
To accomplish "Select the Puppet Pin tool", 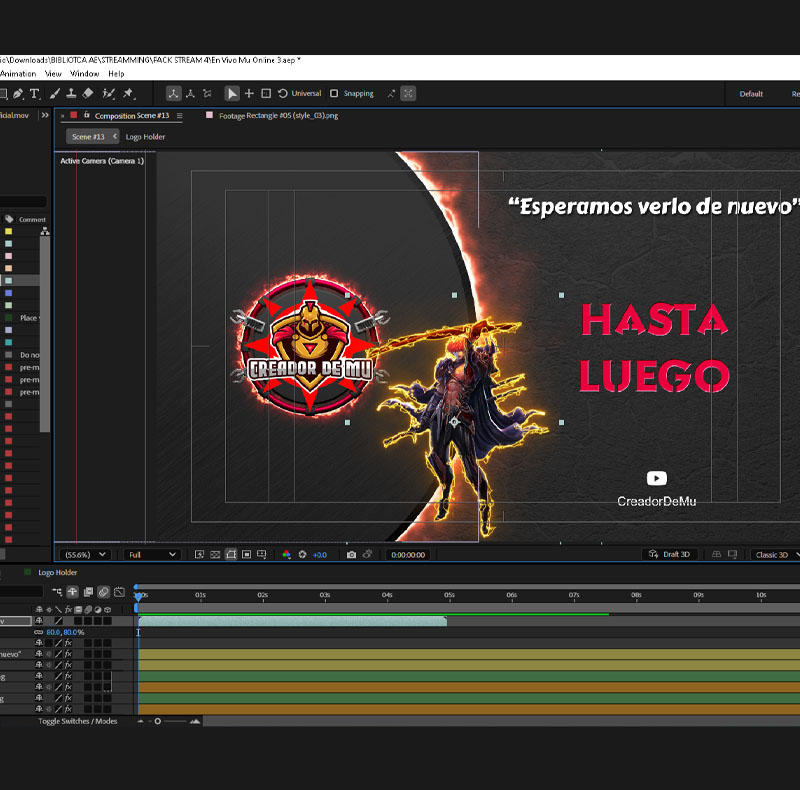I will click(x=128, y=93).
